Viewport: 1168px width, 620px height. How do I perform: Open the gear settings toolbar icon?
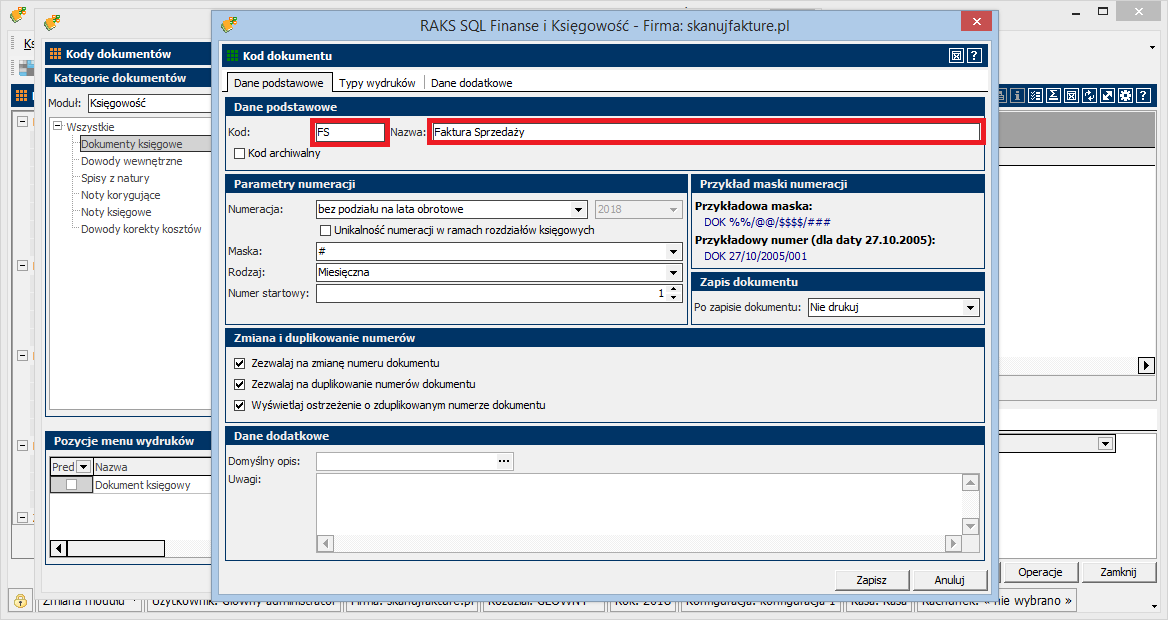(x=1125, y=96)
